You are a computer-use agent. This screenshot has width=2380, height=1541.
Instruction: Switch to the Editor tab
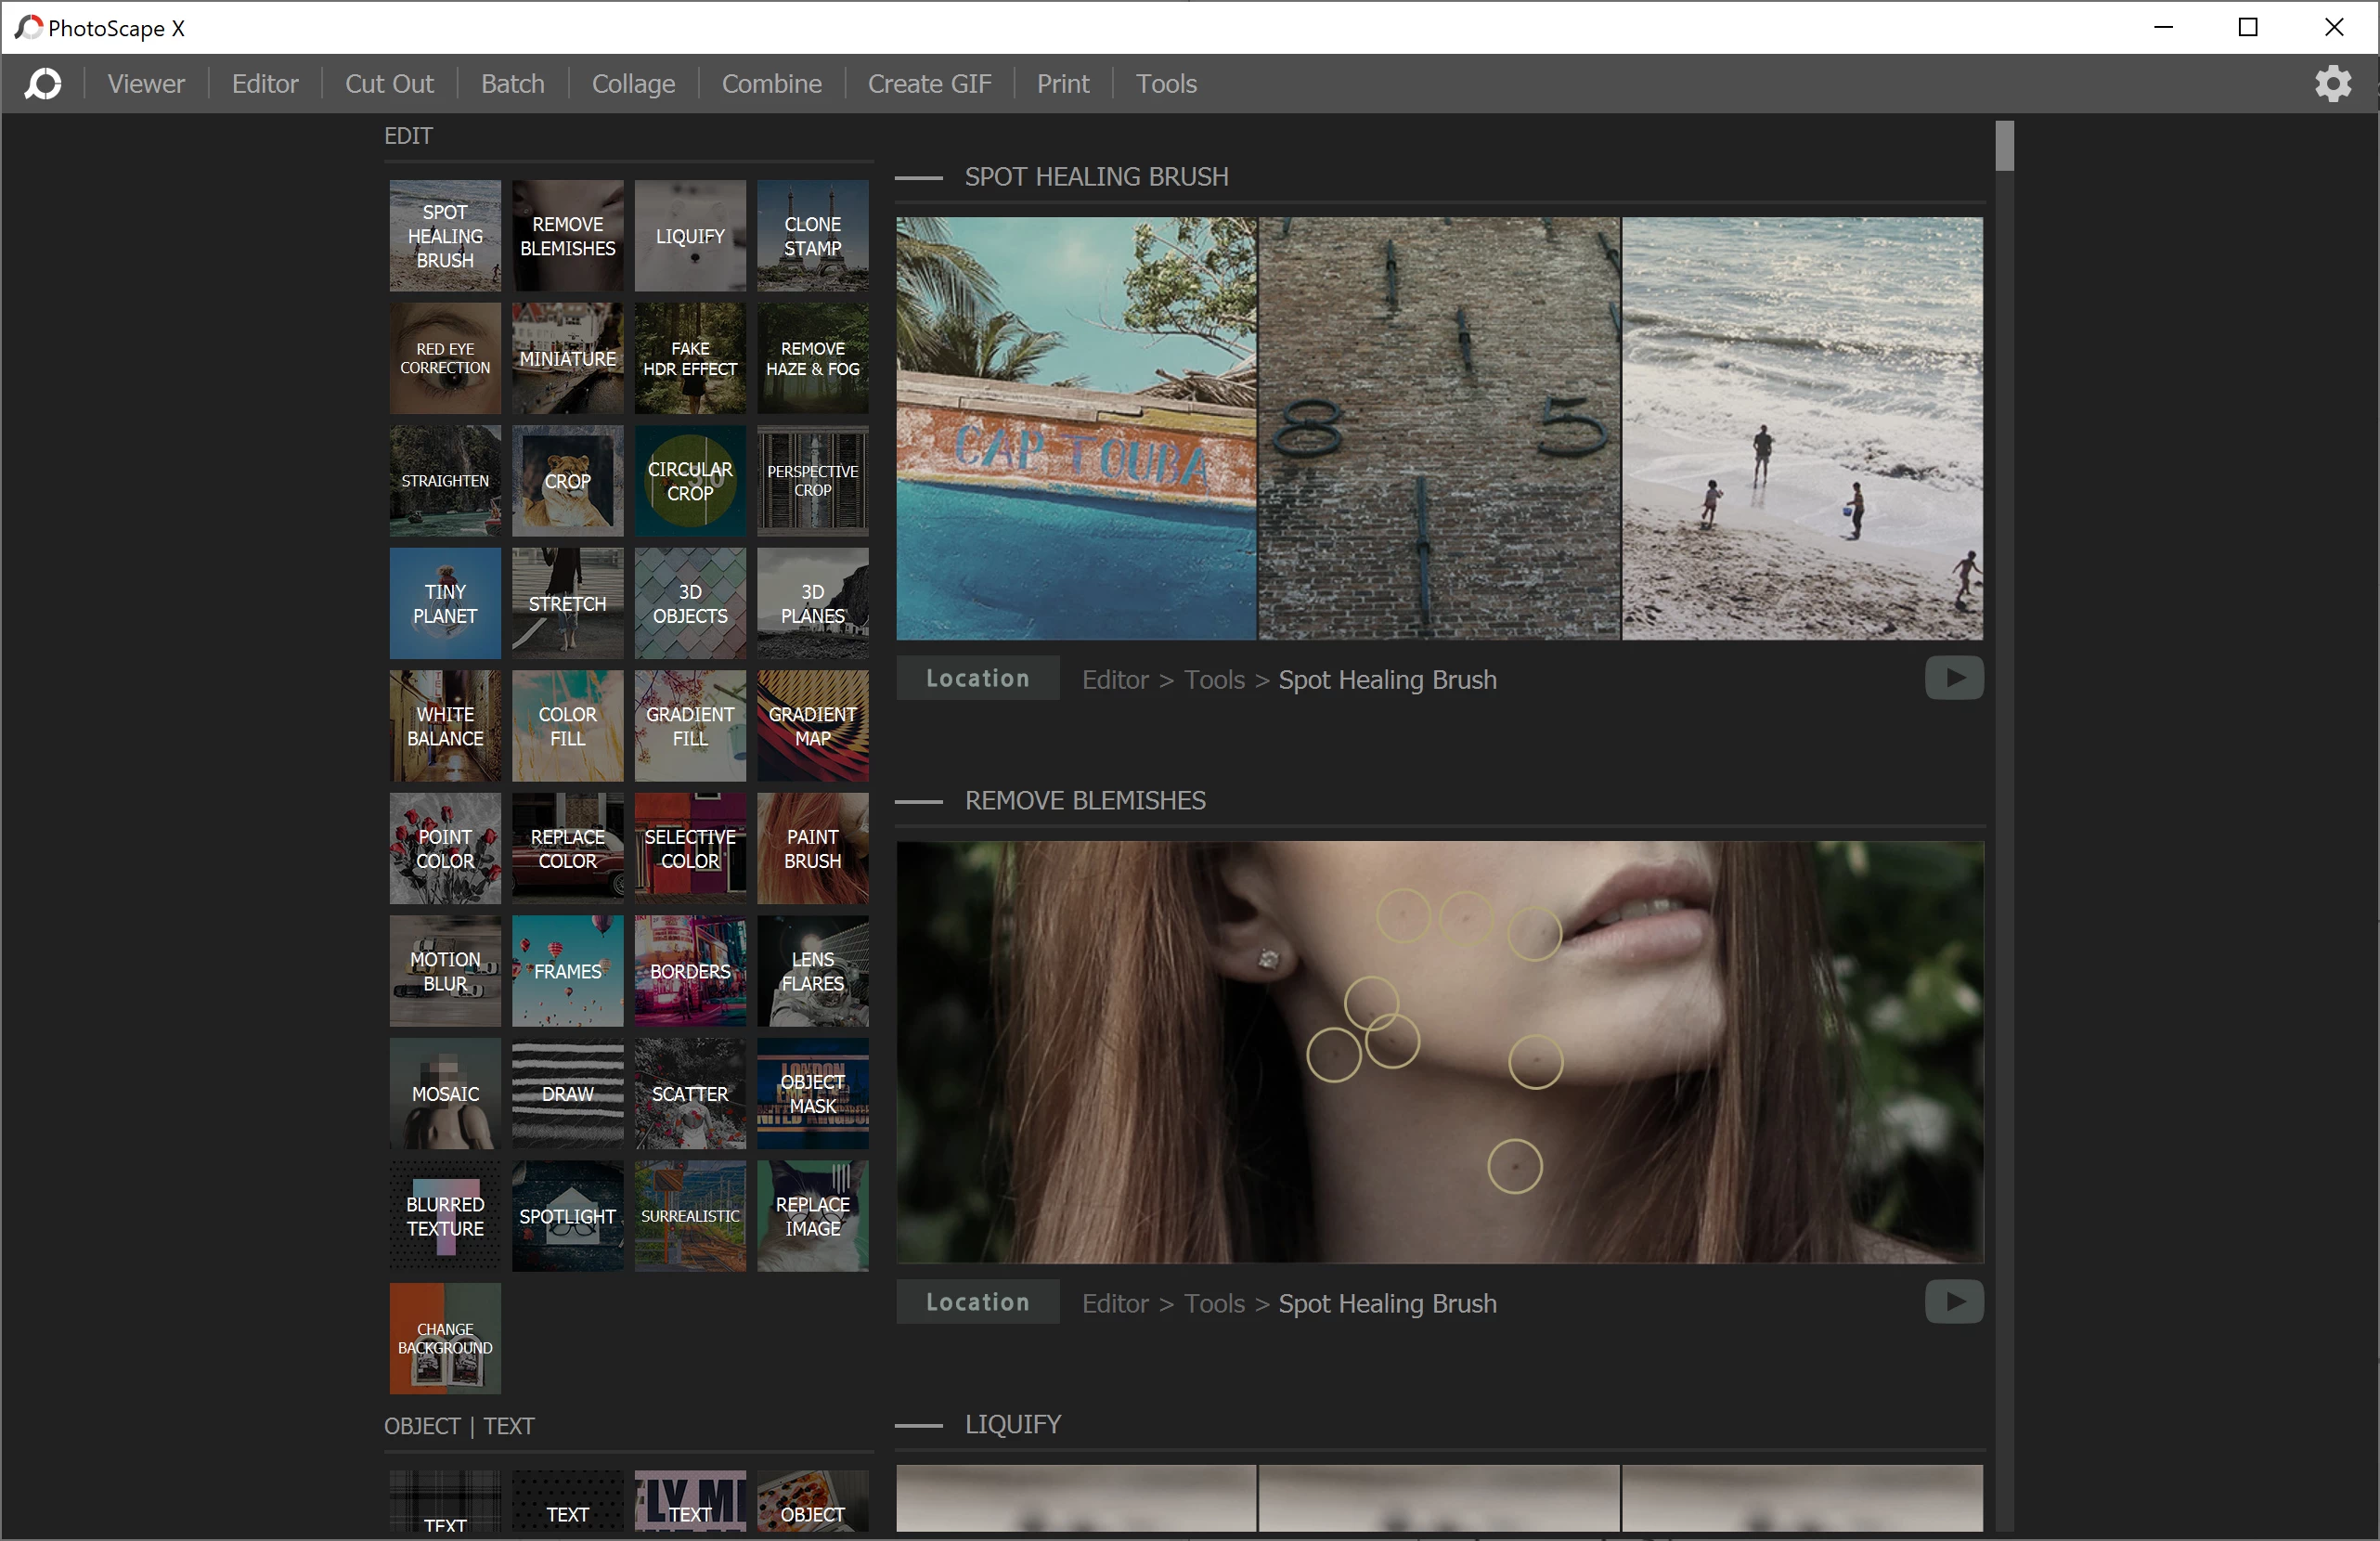264,83
